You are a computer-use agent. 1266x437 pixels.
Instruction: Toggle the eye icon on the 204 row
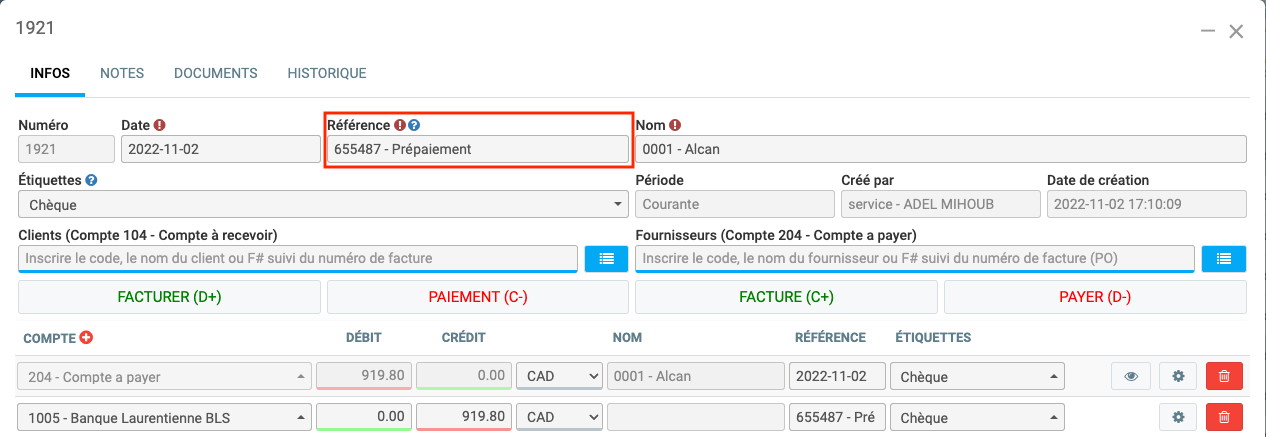pyautogui.click(x=1131, y=377)
